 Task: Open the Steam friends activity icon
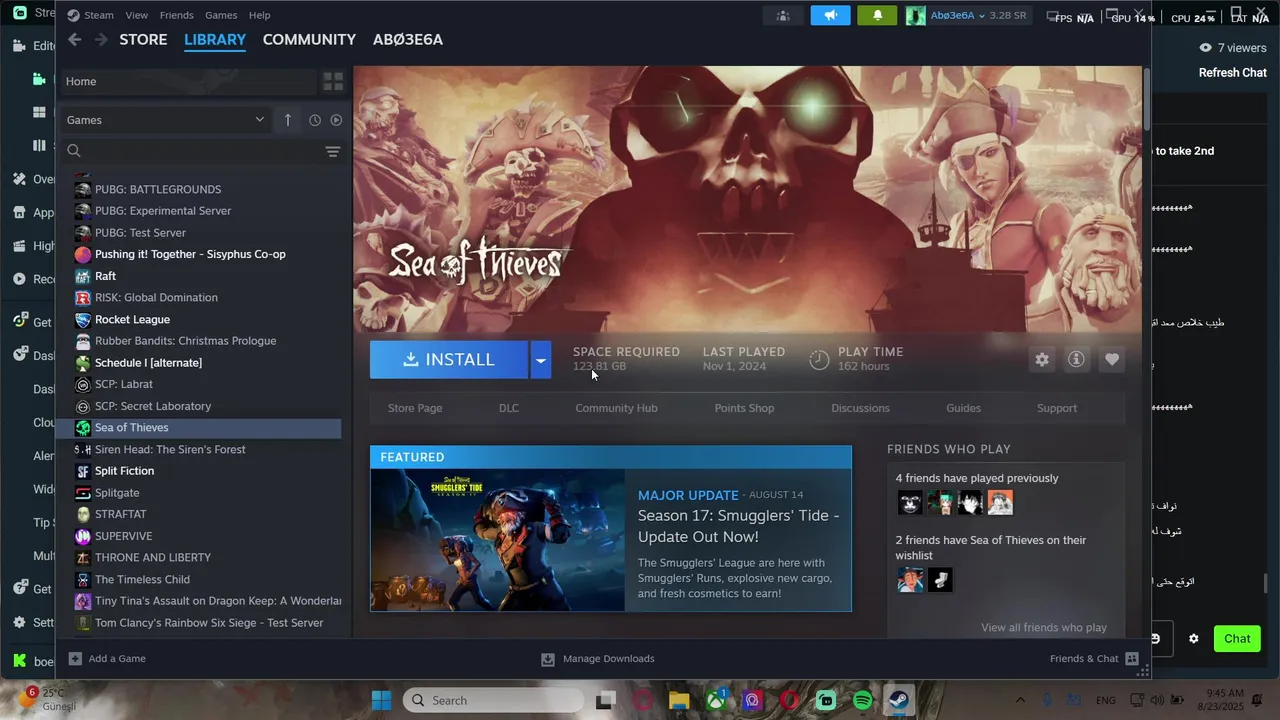[x=783, y=16]
